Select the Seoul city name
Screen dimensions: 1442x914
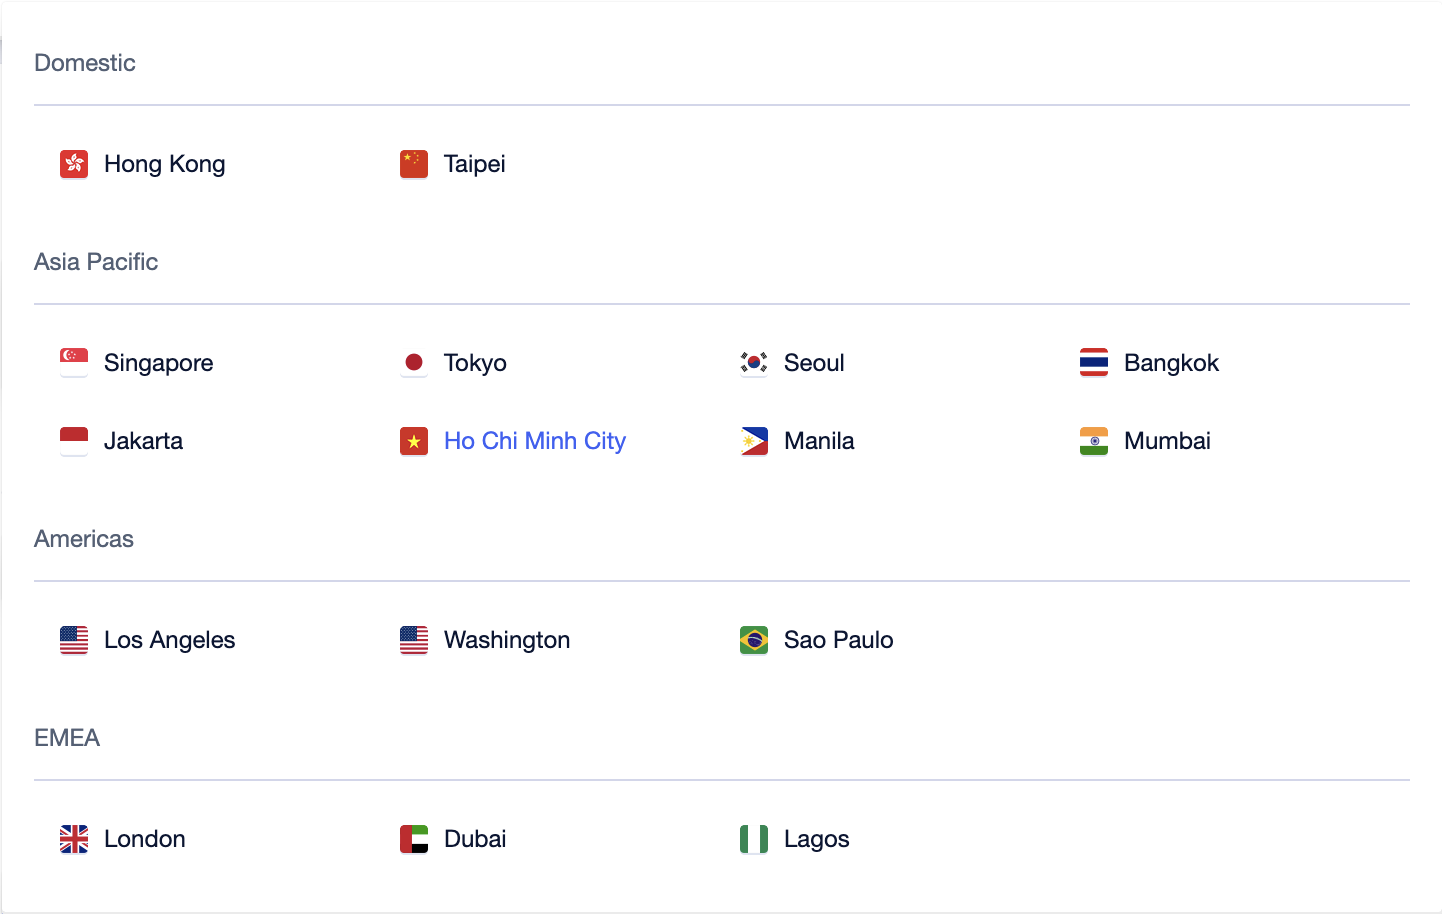pyautogui.click(x=814, y=363)
